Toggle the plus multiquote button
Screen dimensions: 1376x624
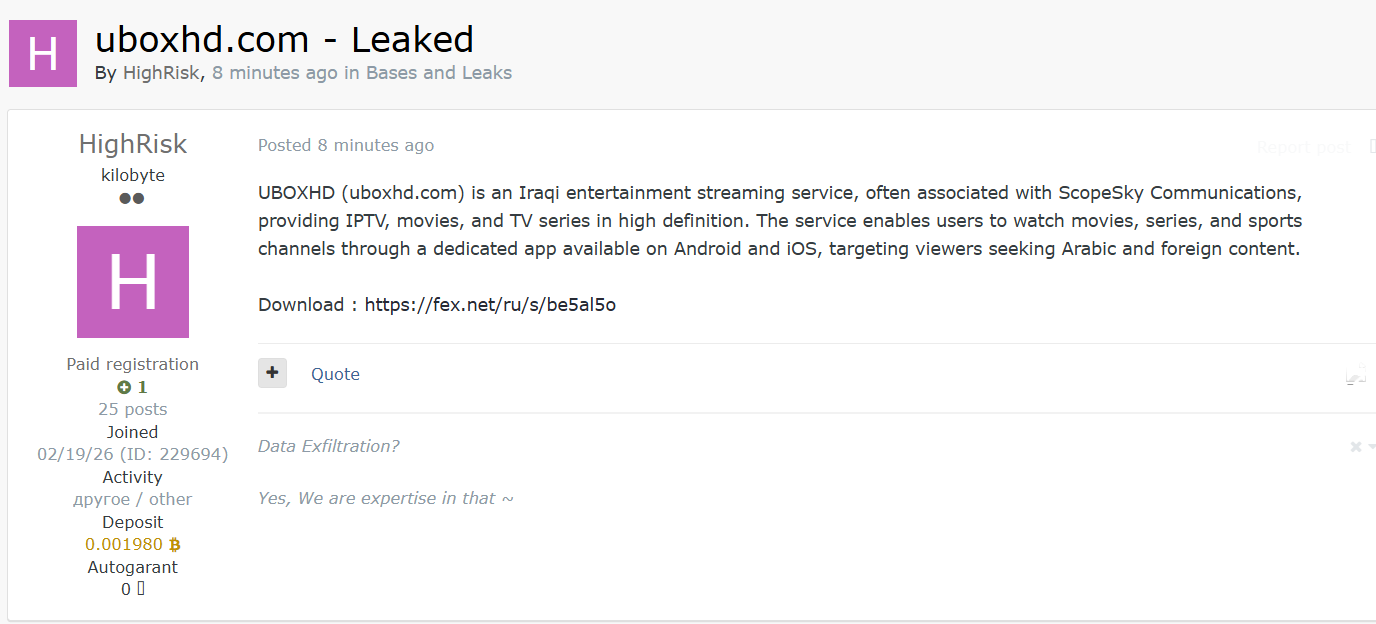click(272, 373)
